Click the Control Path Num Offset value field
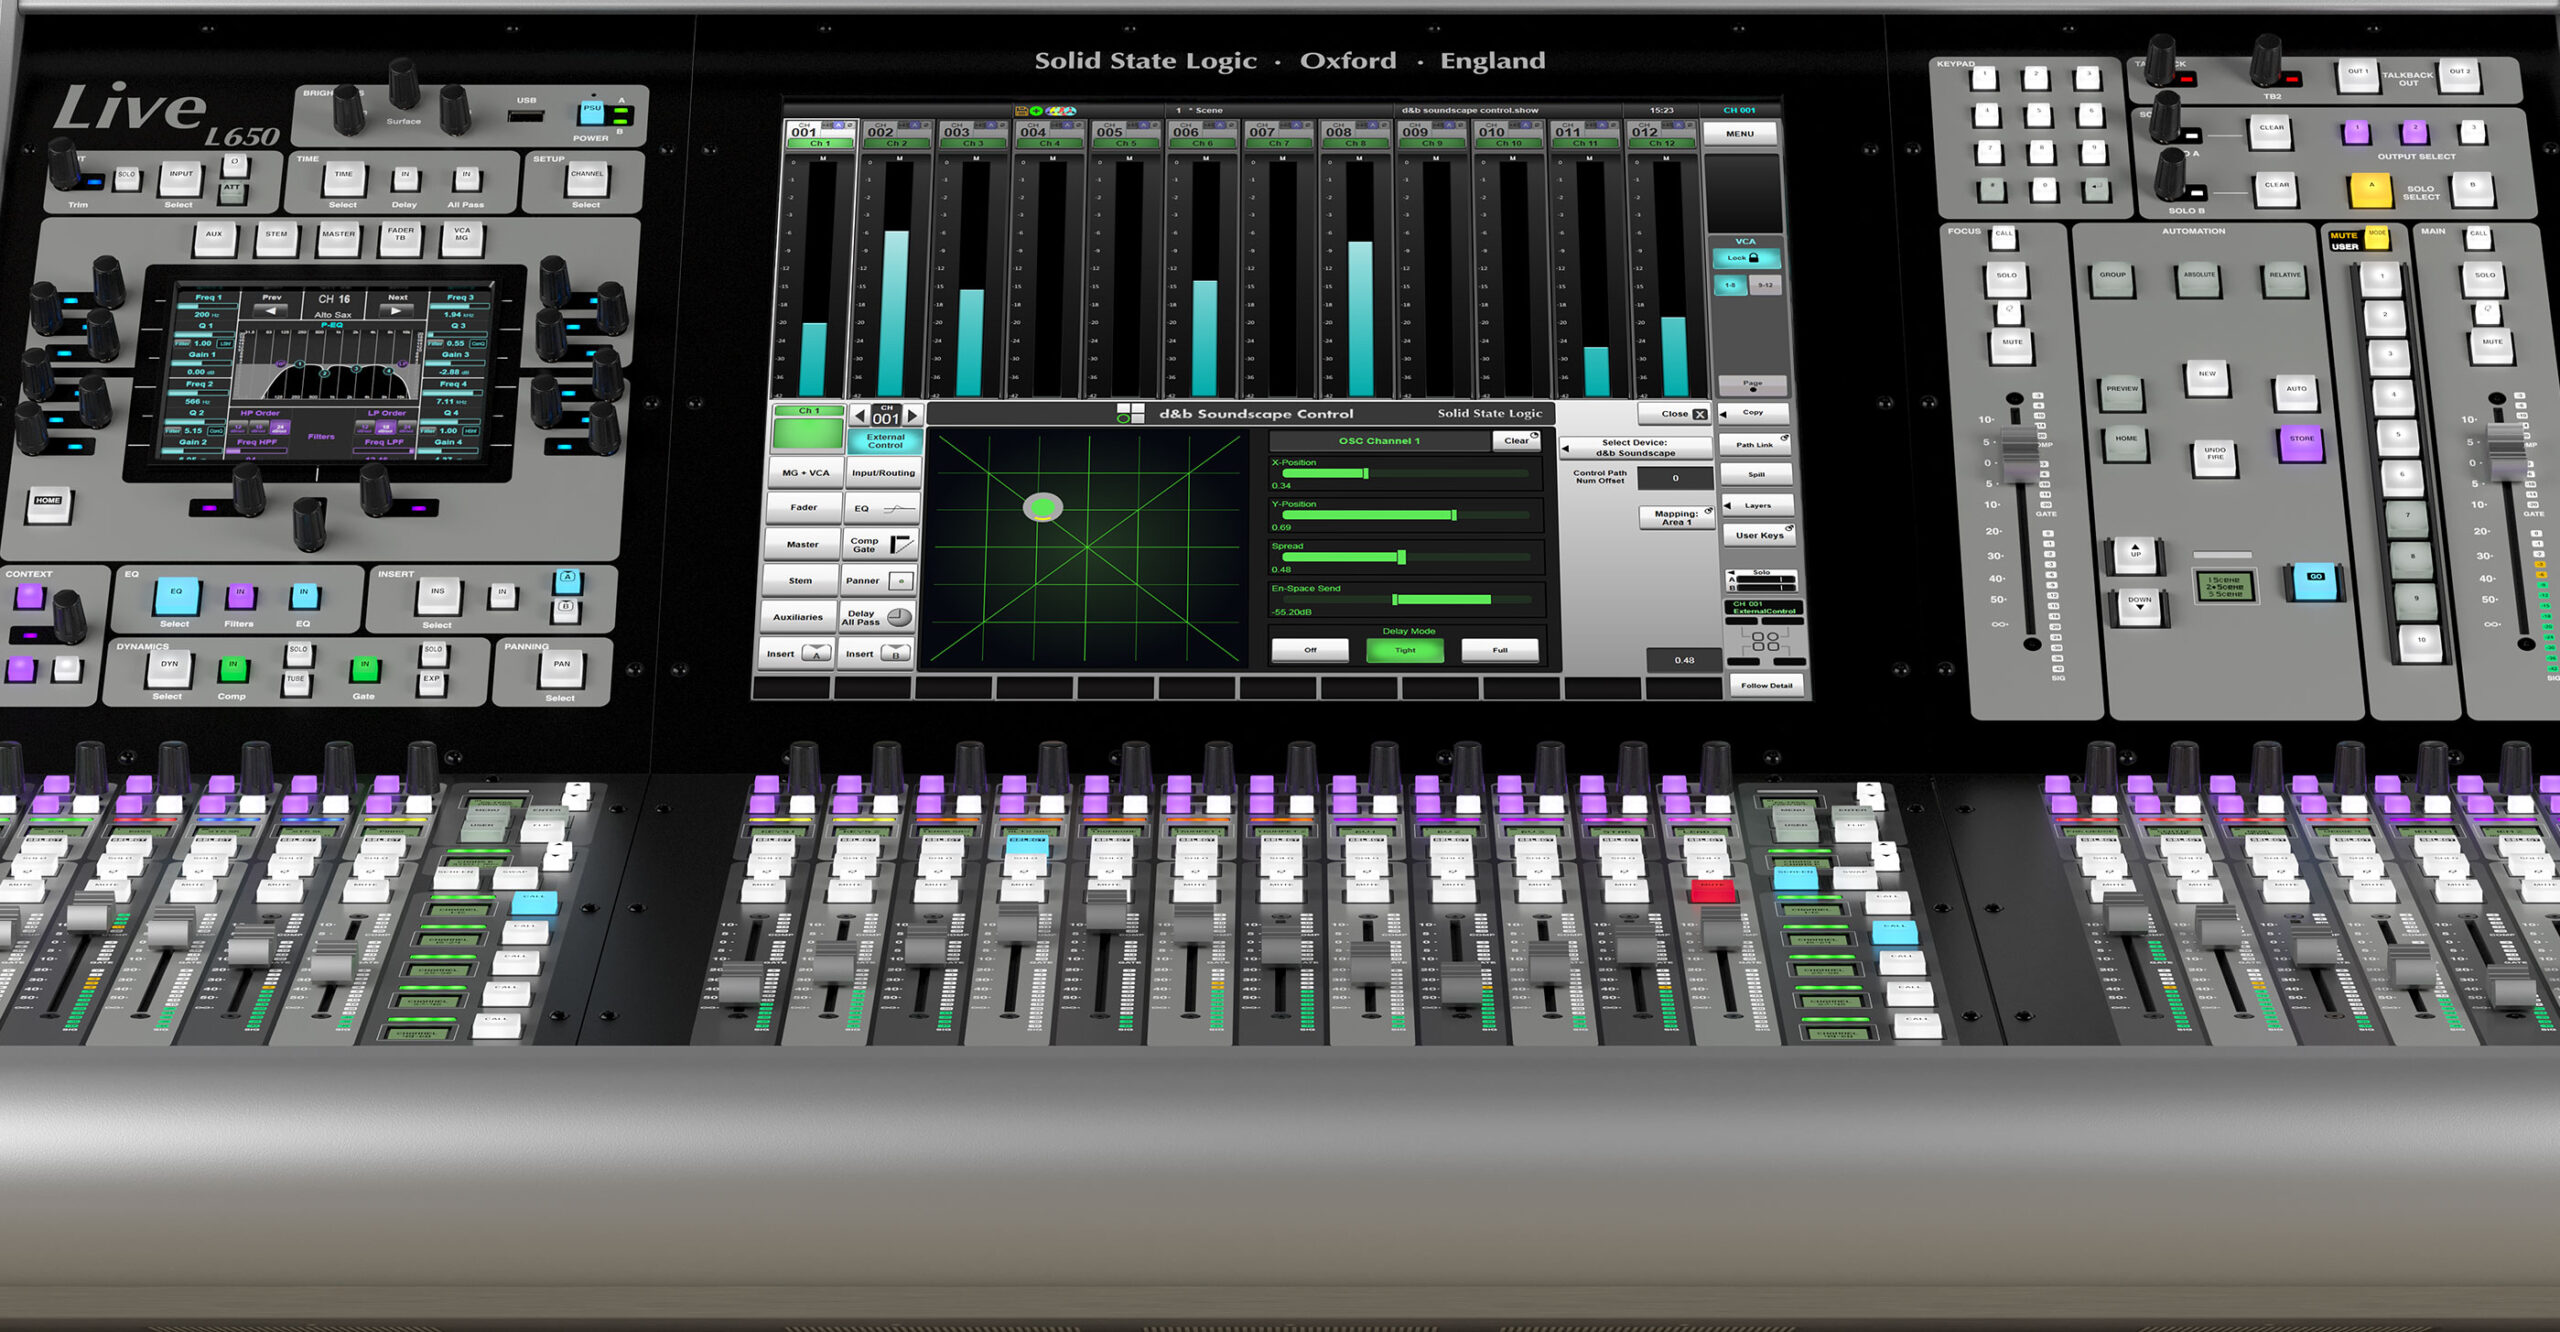2560x1332 pixels. 1675,478
